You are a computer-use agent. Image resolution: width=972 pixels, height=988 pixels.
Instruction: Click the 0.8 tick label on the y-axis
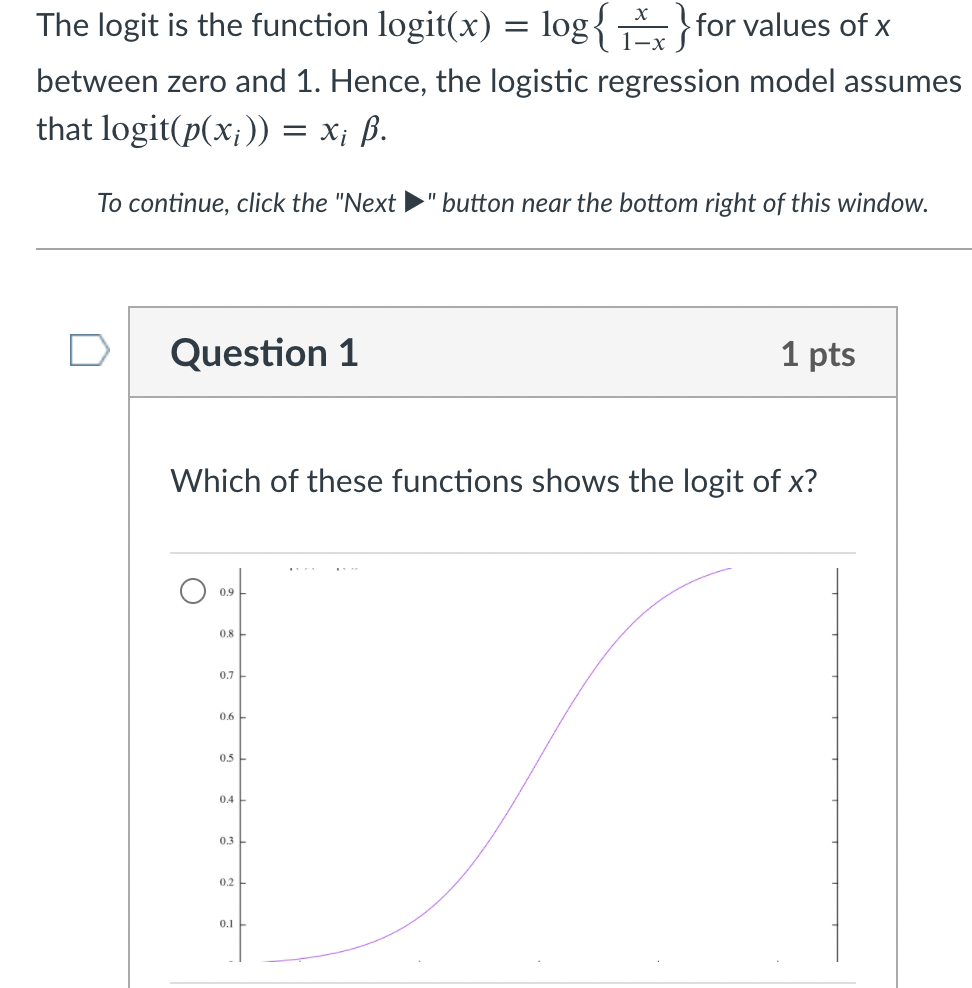point(226,633)
